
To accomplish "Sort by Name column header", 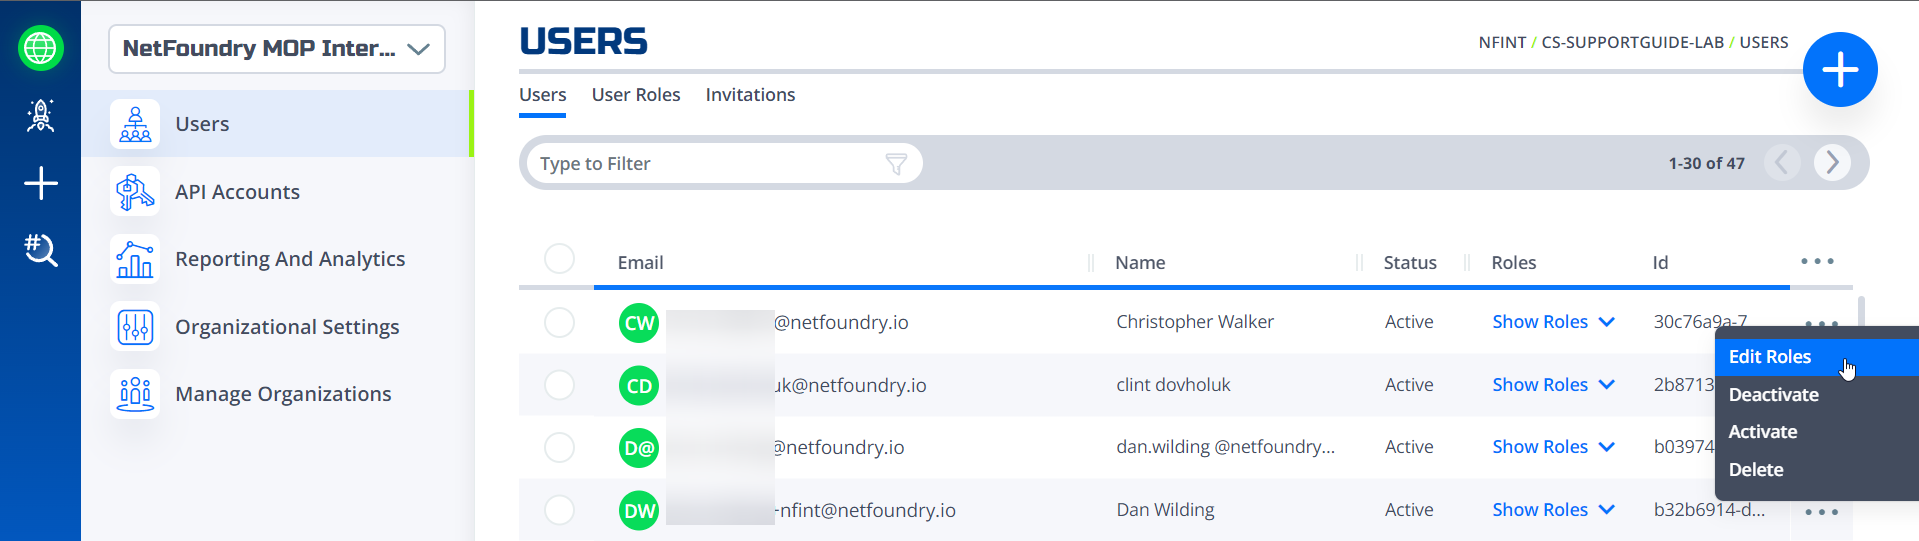I will pyautogui.click(x=1140, y=262).
